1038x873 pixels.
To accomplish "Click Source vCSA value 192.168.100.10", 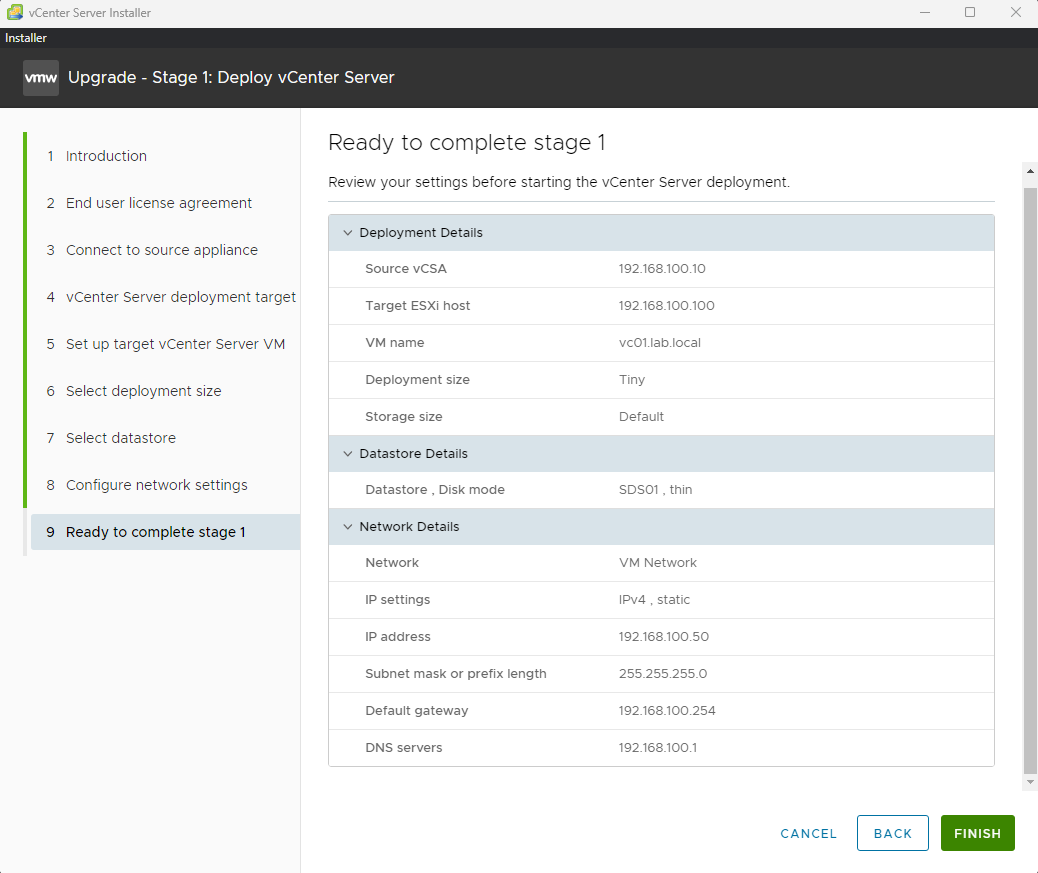I will pyautogui.click(x=662, y=269).
